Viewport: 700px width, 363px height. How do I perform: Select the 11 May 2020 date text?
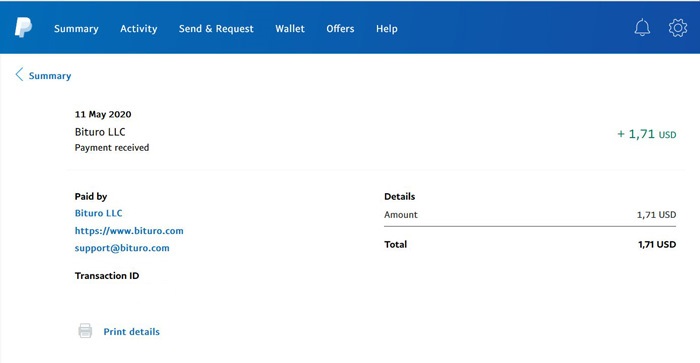[103, 114]
